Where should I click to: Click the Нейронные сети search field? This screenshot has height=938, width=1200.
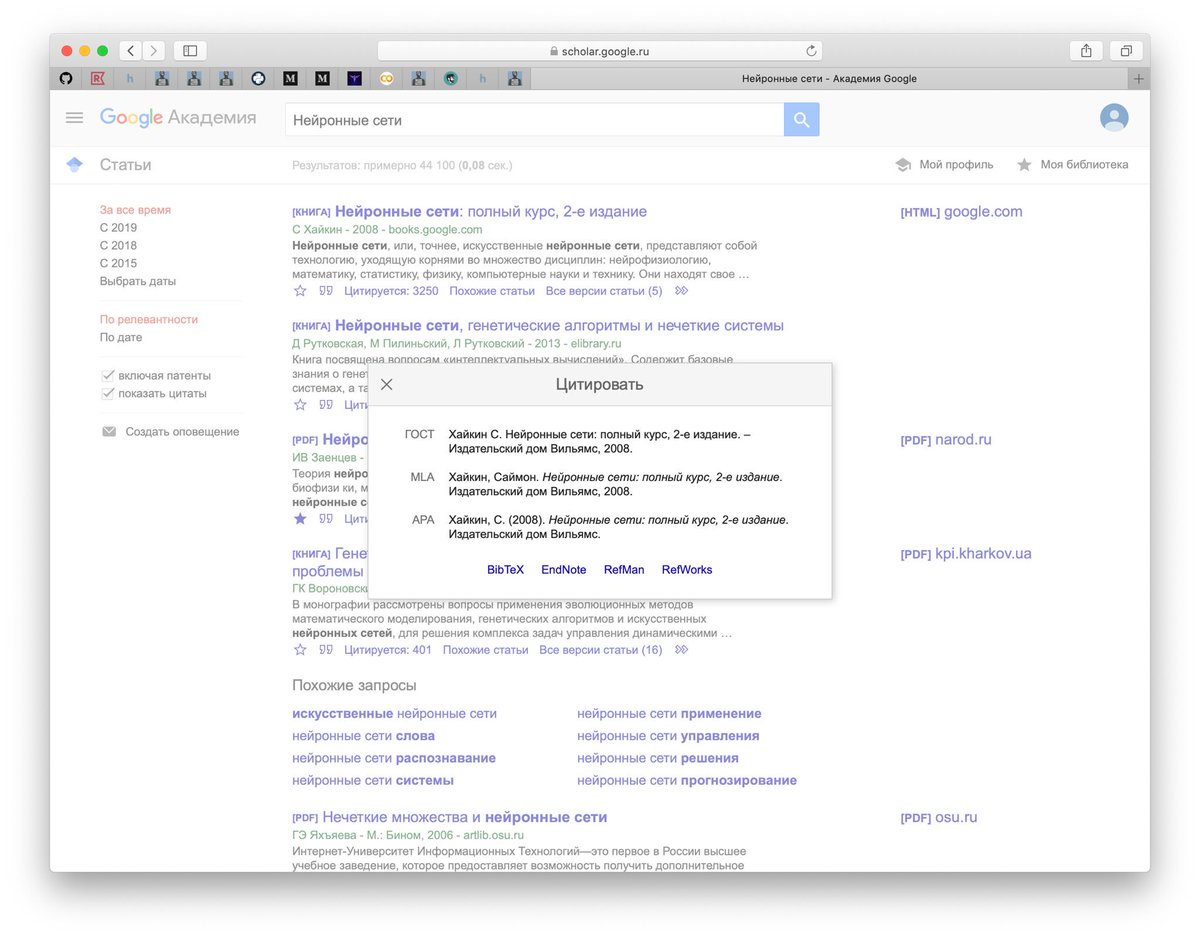click(534, 119)
